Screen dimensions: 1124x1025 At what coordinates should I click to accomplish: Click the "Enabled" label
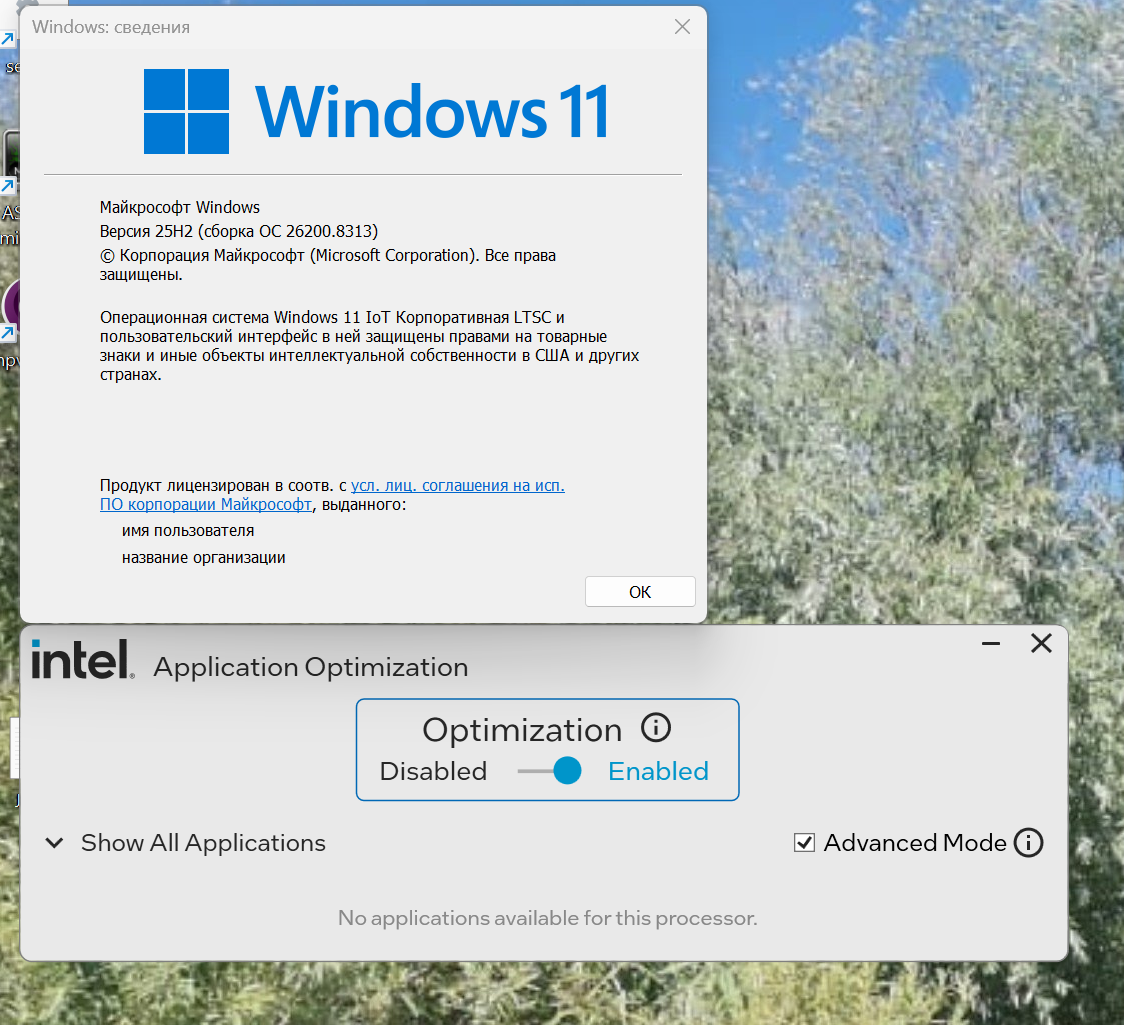(x=658, y=771)
